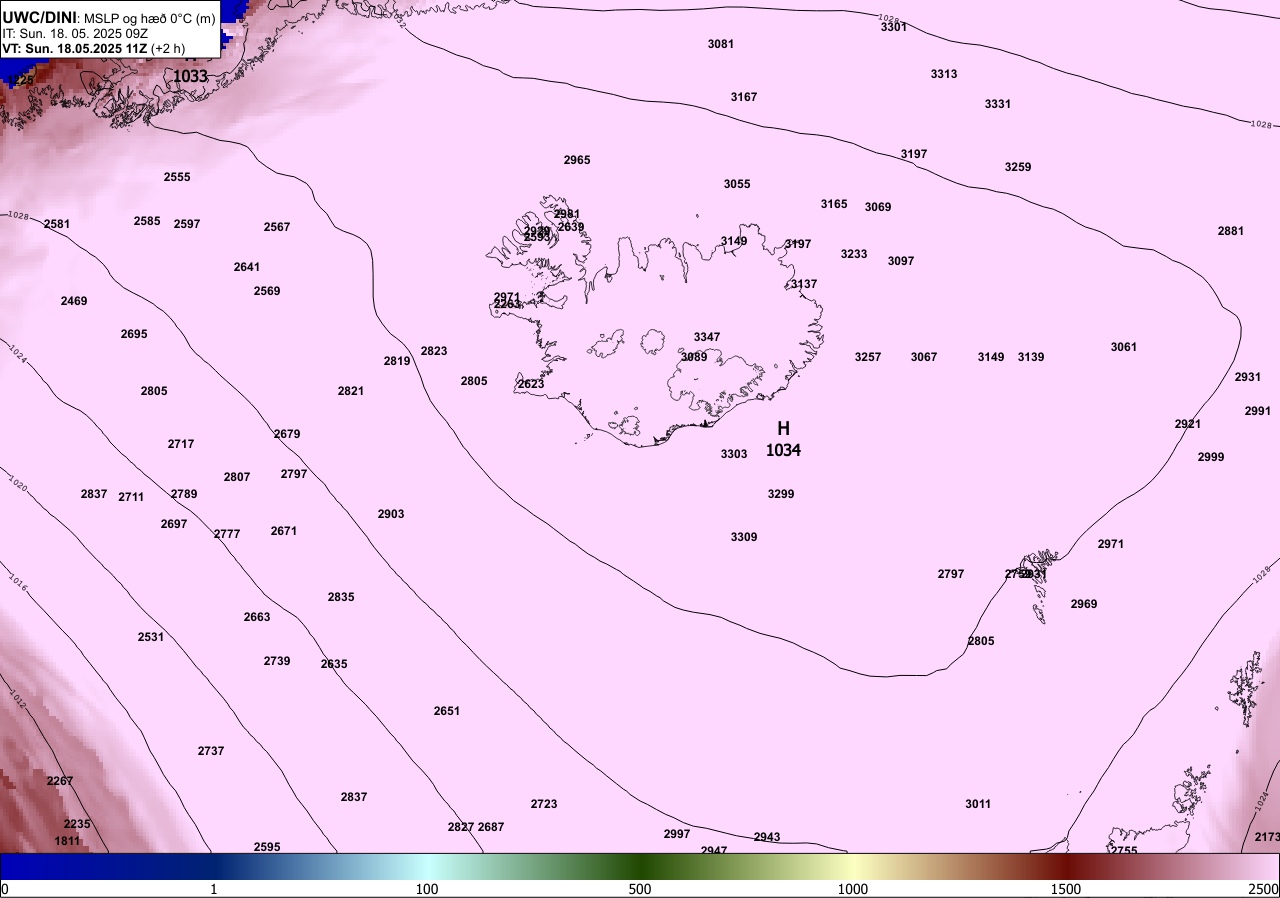Click the 2943 height value
Viewport: 1280px width, 898px height.
click(767, 837)
